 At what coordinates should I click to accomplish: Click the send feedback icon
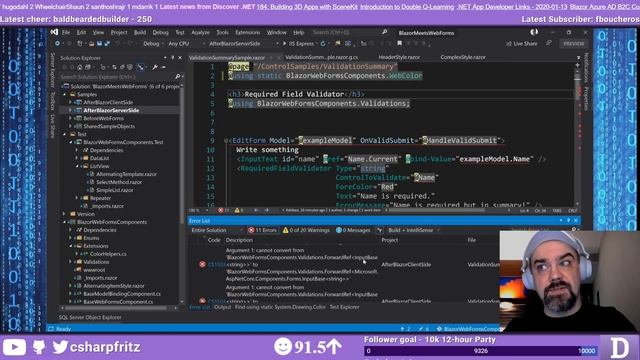coord(549,43)
